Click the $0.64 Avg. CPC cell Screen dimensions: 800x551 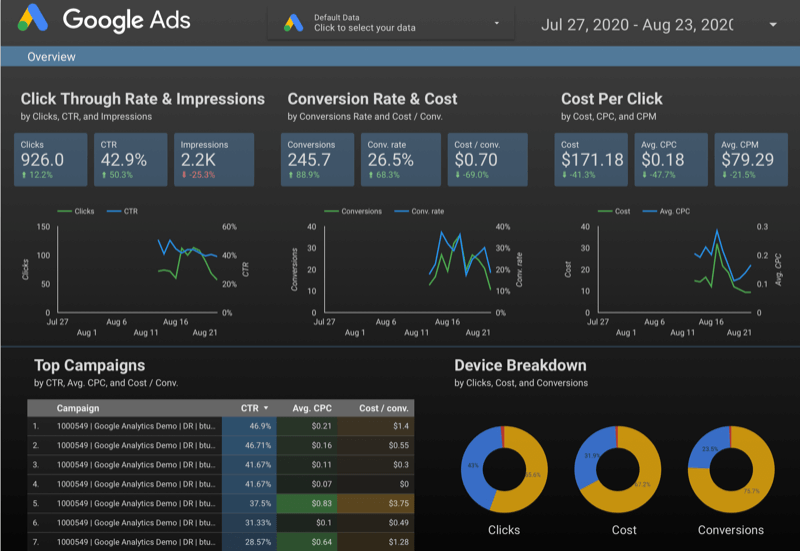tap(307, 542)
